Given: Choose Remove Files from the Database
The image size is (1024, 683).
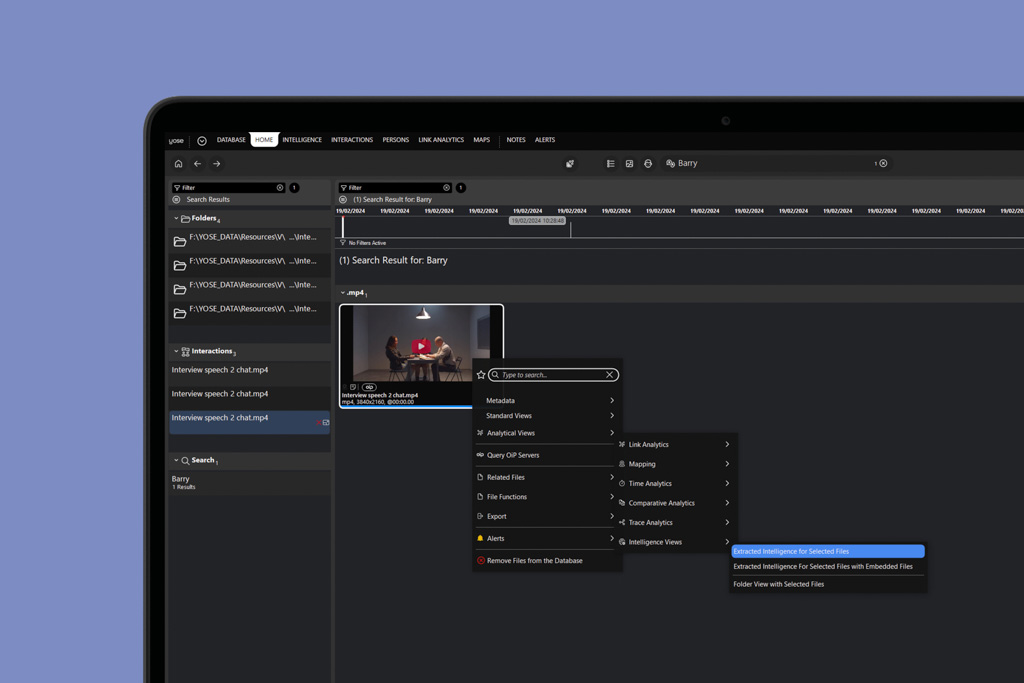Looking at the screenshot, I should pos(534,561).
